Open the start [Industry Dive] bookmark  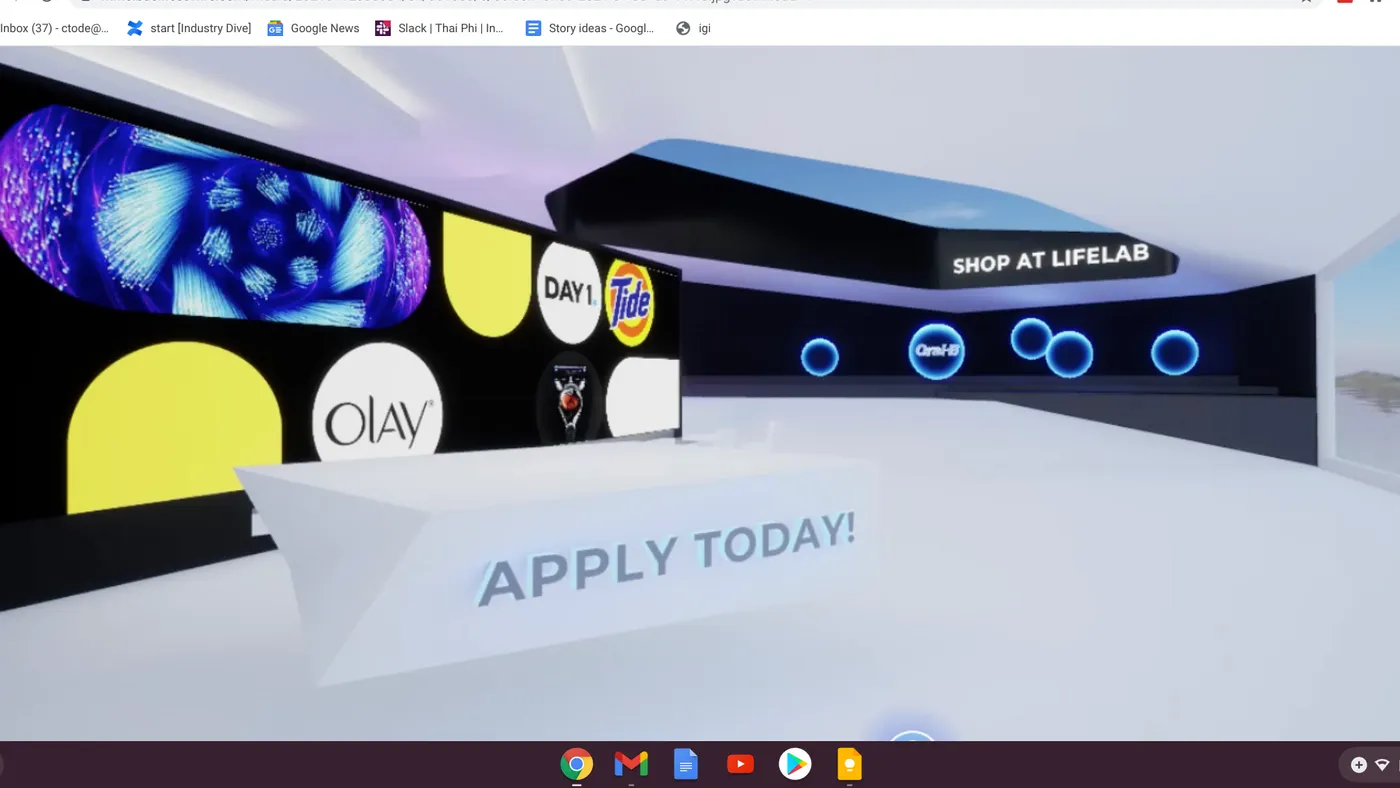[x=189, y=28]
